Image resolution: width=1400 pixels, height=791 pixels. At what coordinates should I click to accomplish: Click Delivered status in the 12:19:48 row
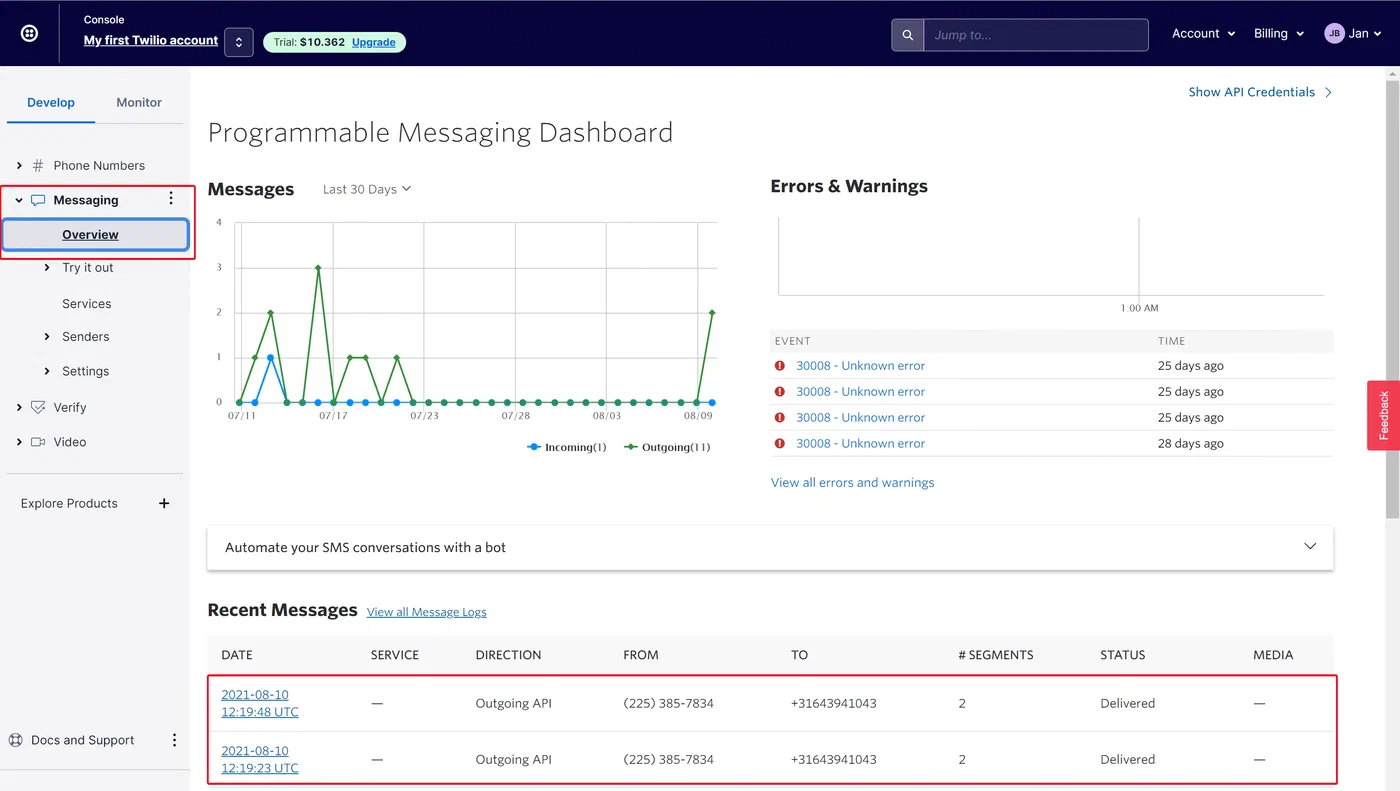coord(1127,703)
